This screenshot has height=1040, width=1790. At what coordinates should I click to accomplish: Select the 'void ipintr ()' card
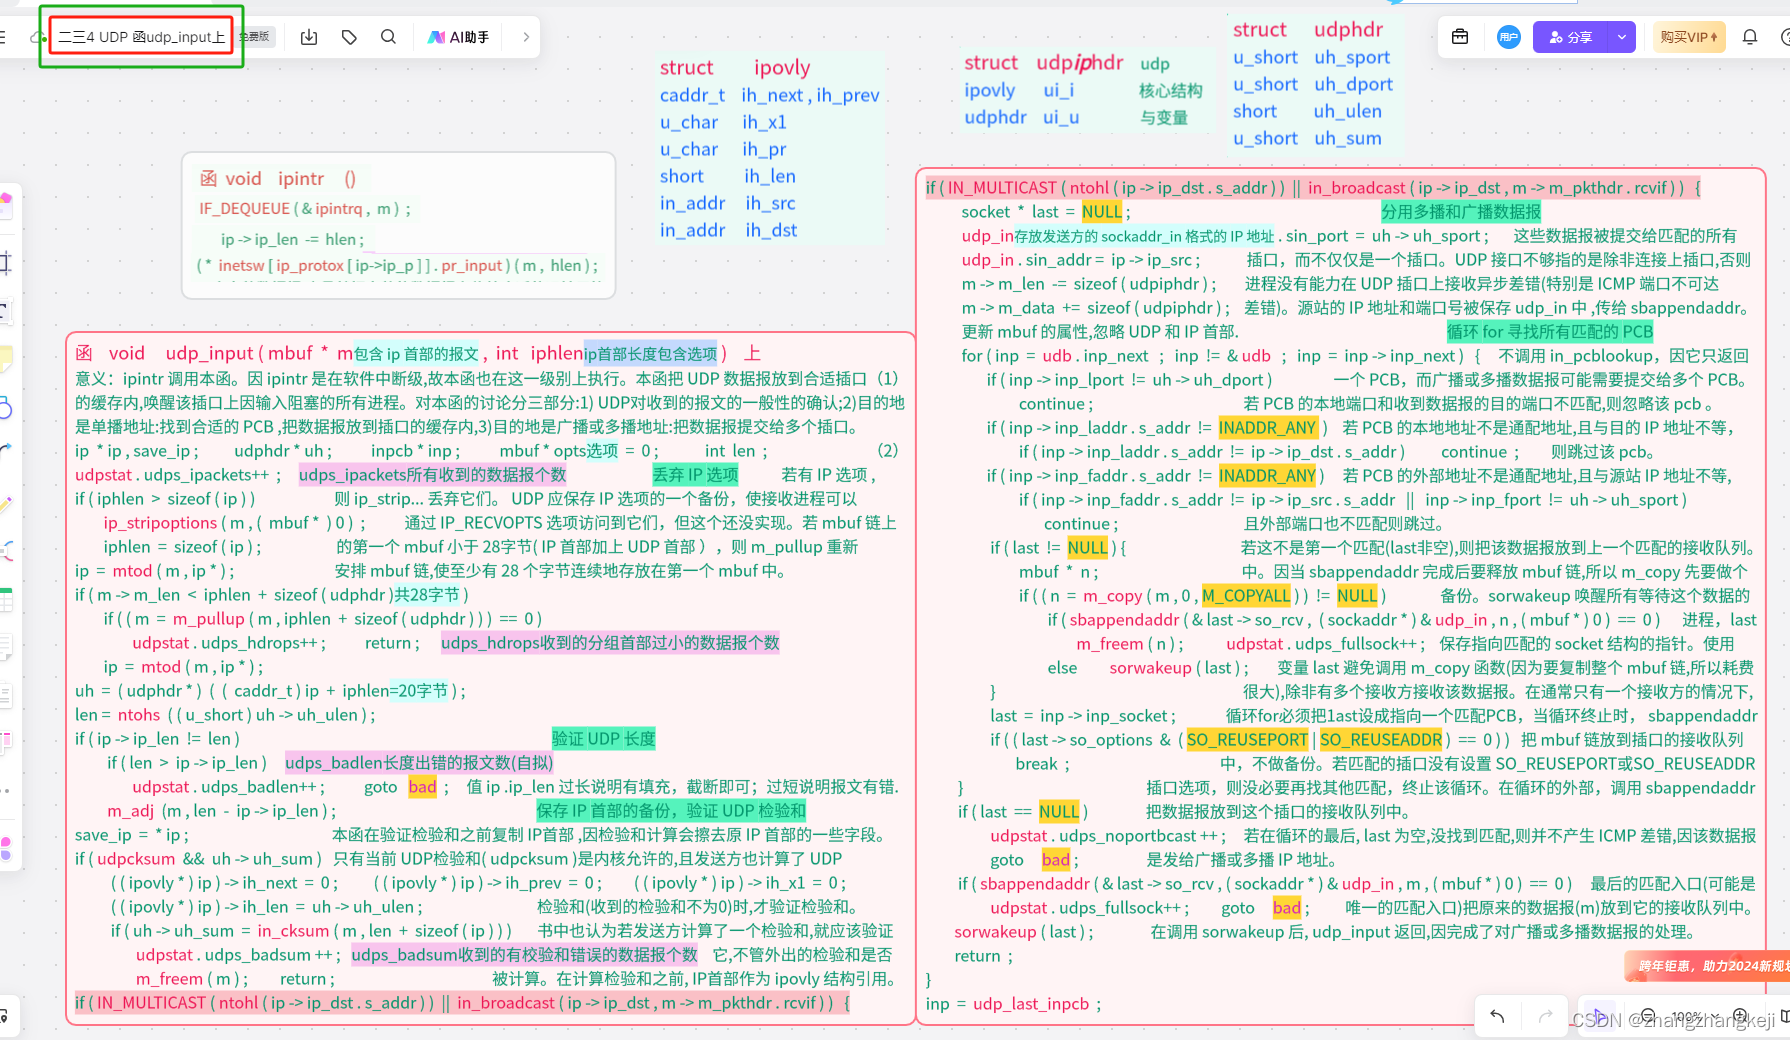(398, 224)
